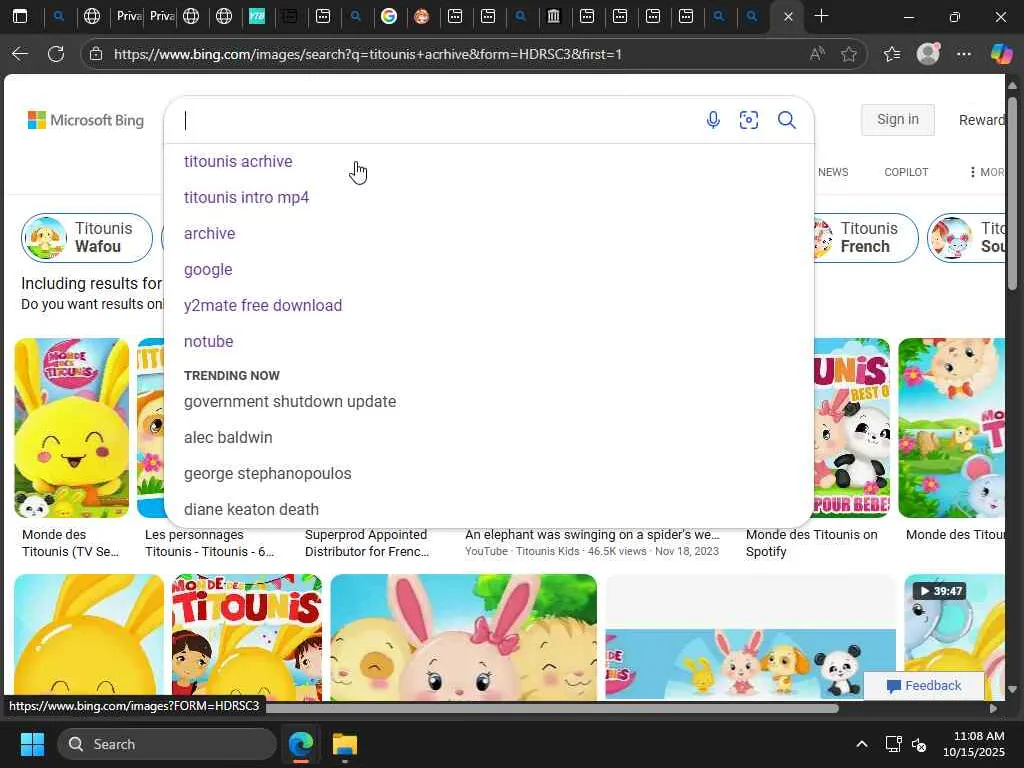Screen dimensions: 1024x768
Task: Open 'Superprod Appointed Distributor' result caption
Action: 367,543
